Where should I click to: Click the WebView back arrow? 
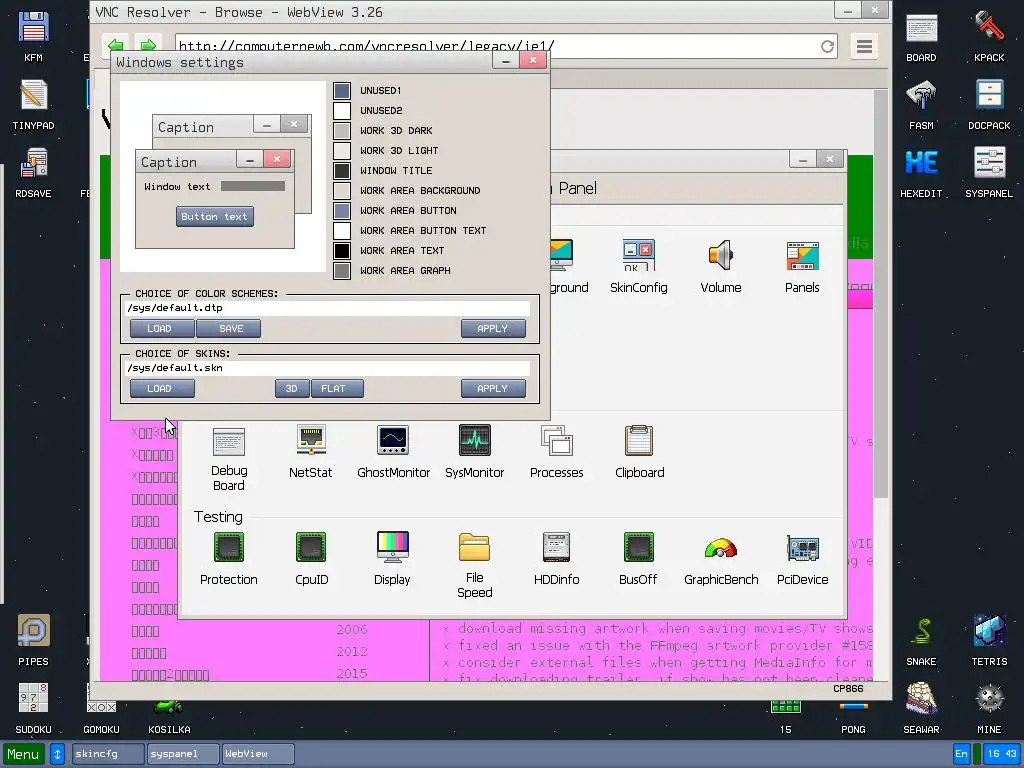pos(116,45)
